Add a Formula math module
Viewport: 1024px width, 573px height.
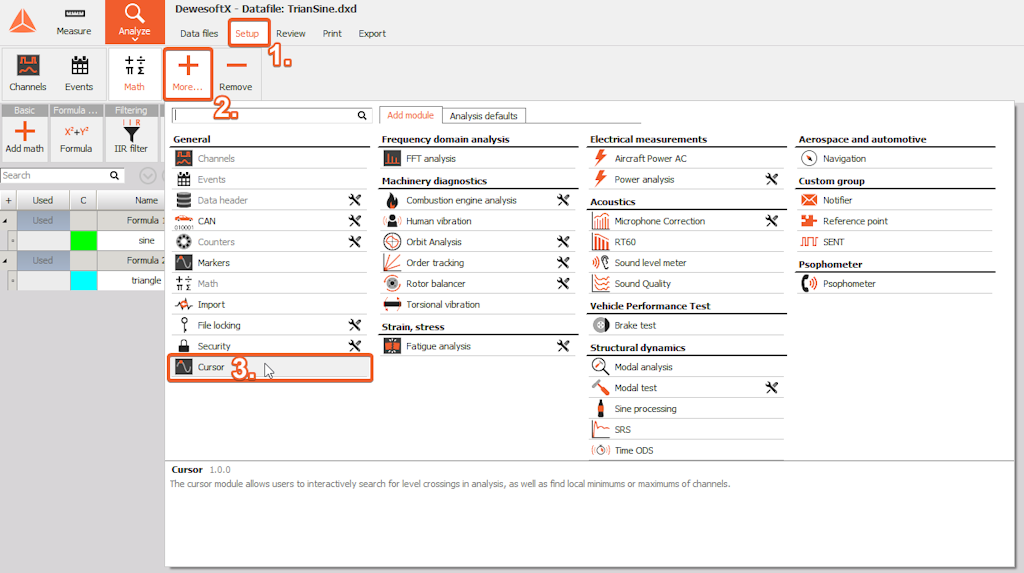click(x=76, y=137)
